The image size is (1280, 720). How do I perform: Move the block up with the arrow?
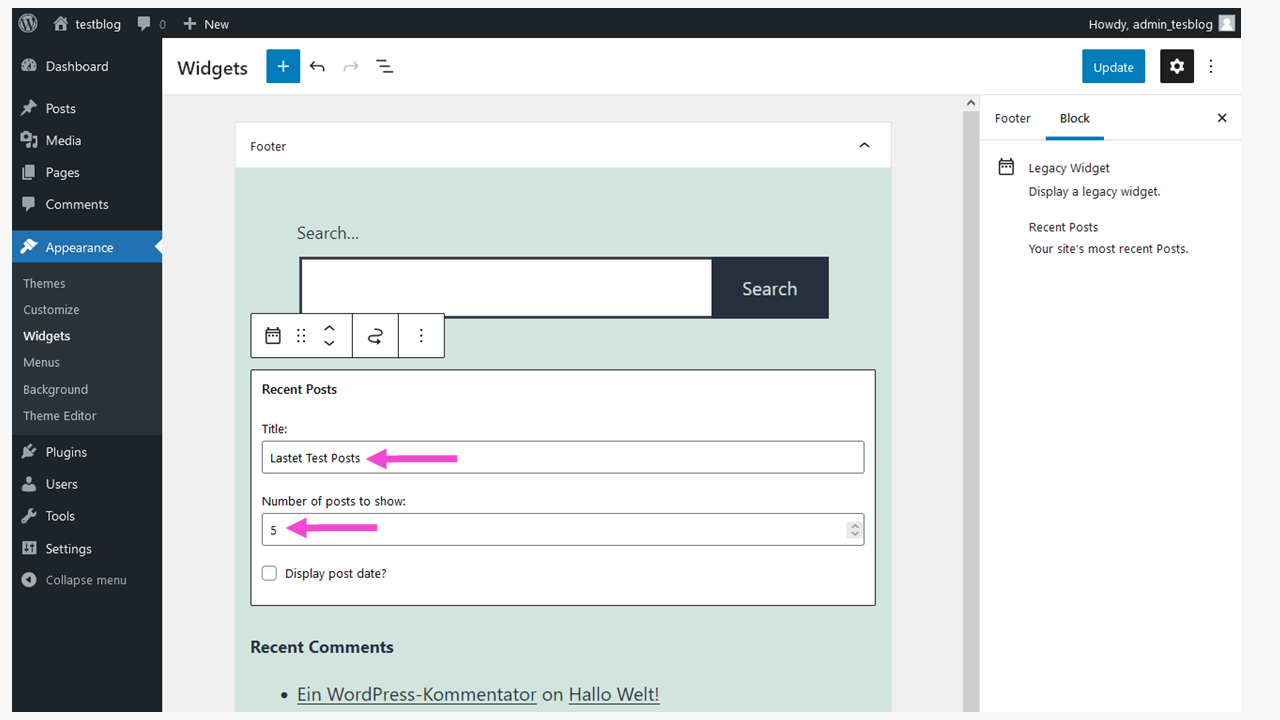pos(329,328)
